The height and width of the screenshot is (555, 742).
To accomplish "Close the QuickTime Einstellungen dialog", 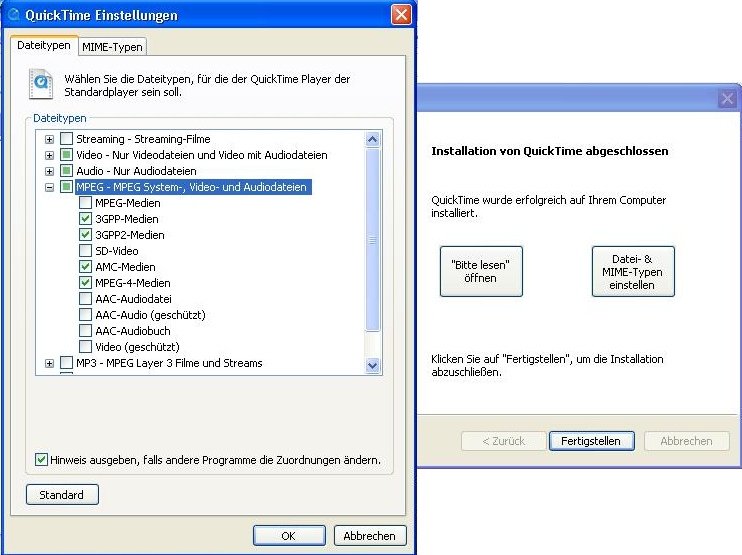I will (401, 15).
